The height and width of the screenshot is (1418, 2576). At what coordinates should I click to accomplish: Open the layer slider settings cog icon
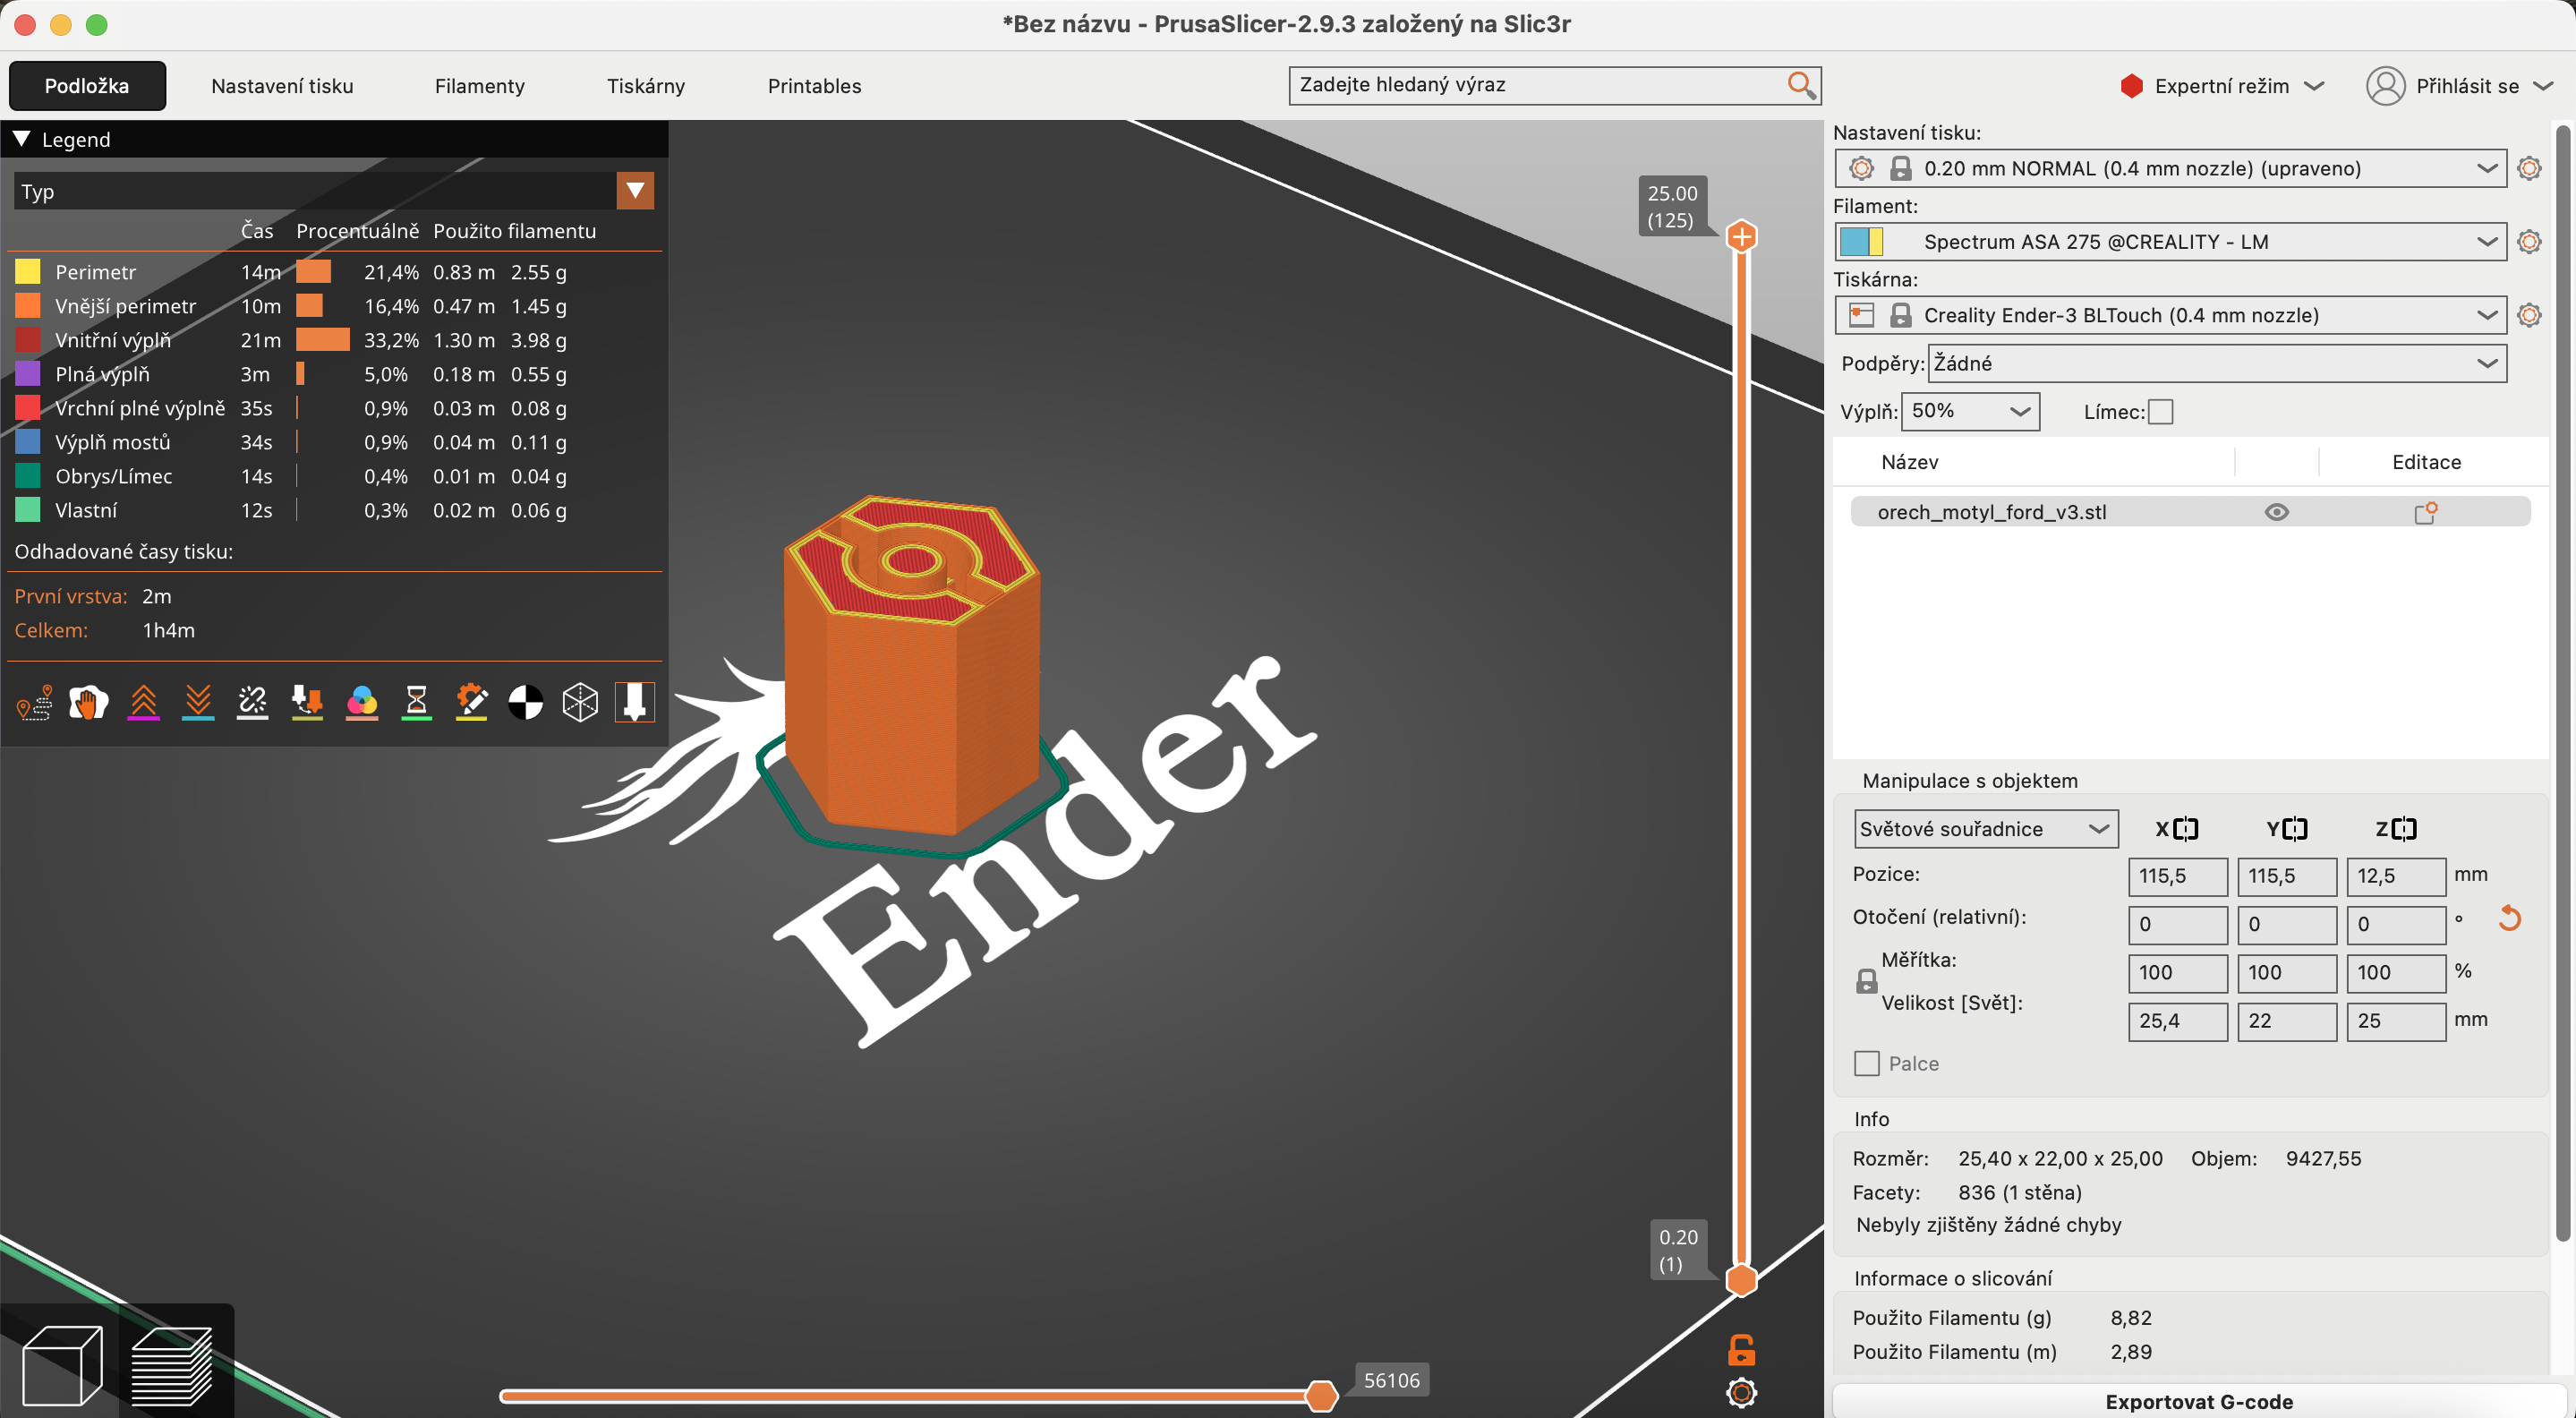(x=1742, y=1393)
